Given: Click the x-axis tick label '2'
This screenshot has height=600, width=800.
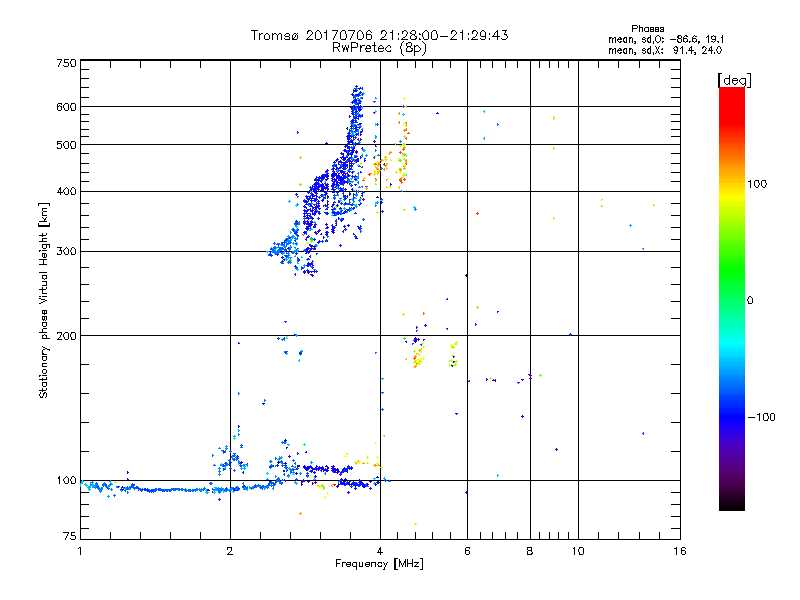Looking at the screenshot, I should pos(230,551).
